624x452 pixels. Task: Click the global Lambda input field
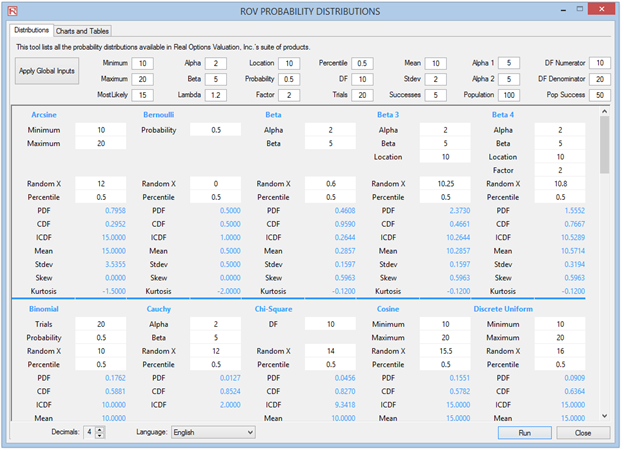coord(216,95)
